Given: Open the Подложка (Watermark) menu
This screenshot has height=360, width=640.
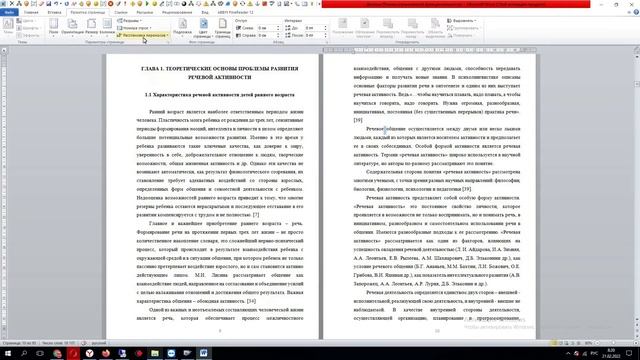Looking at the screenshot, I should coord(182,27).
